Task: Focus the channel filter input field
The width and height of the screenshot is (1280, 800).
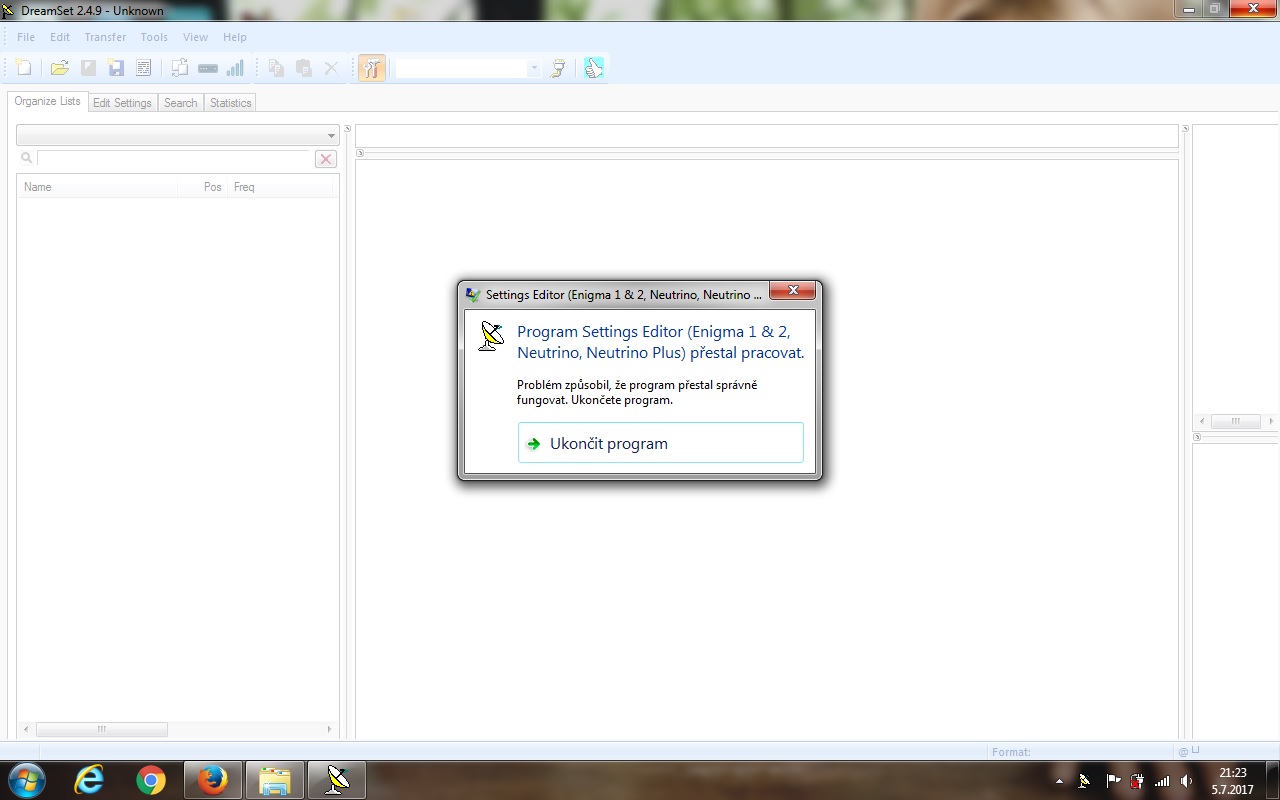Action: click(x=174, y=159)
